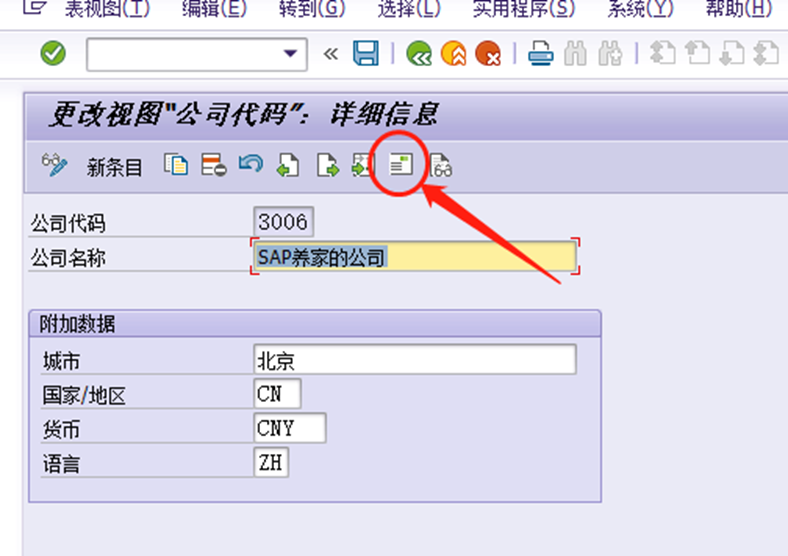Viewport: 788px width, 556px height.
Task: Go to next page icon
Action: [732, 53]
